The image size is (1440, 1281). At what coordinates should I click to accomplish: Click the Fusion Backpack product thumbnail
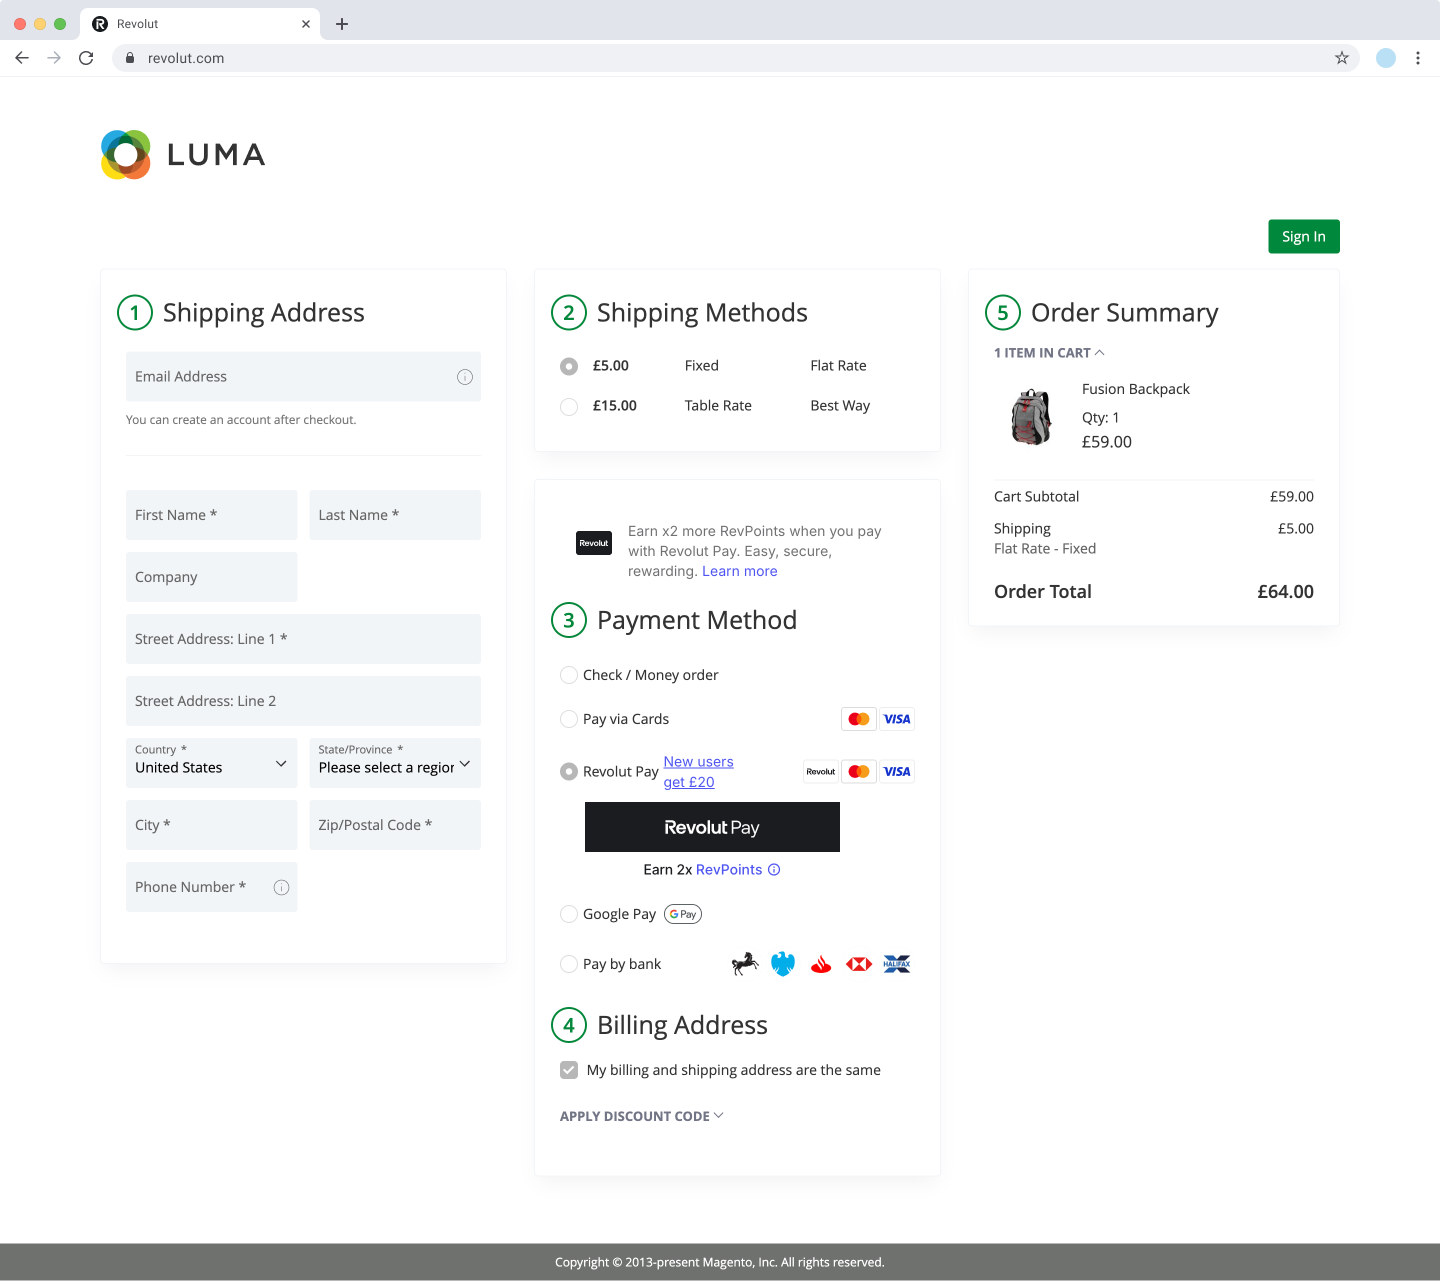pos(1032,416)
